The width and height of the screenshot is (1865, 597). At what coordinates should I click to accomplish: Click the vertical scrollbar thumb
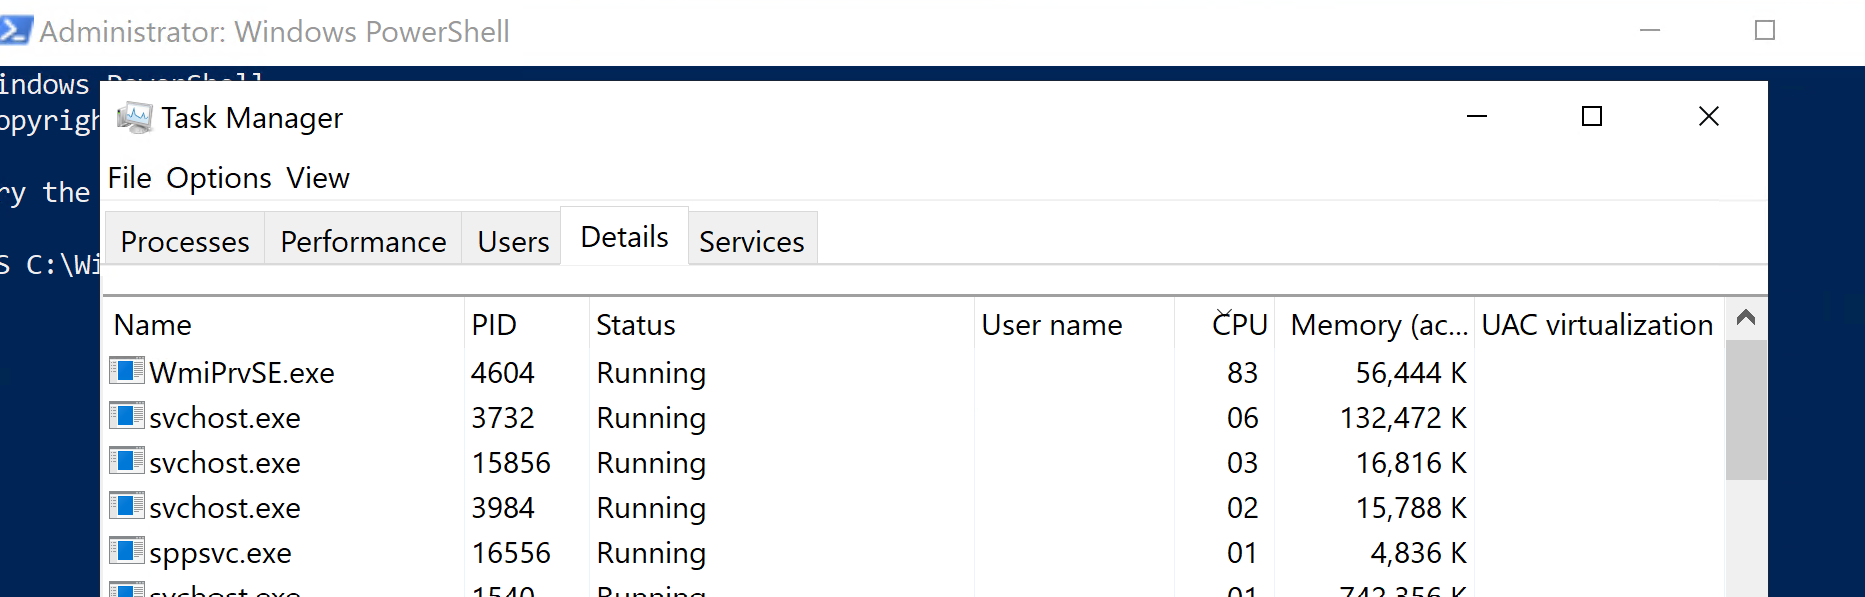[x=1746, y=410]
